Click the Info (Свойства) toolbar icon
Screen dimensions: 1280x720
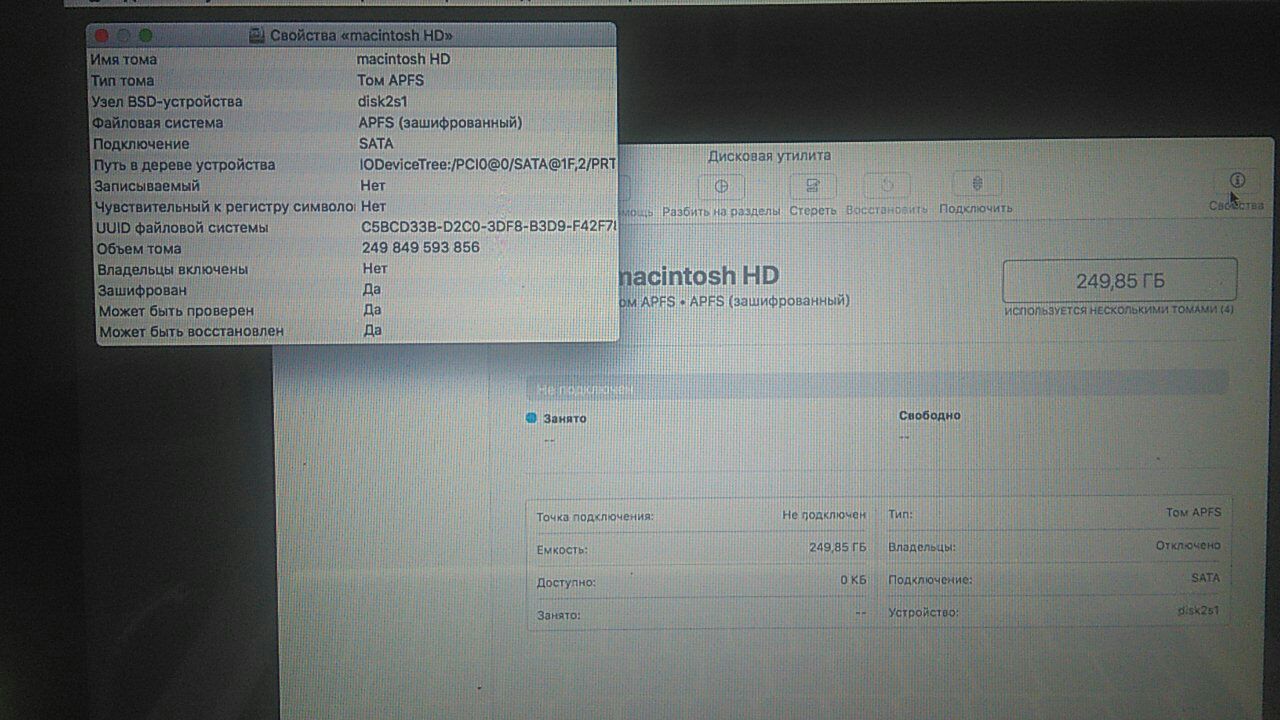(1237, 180)
